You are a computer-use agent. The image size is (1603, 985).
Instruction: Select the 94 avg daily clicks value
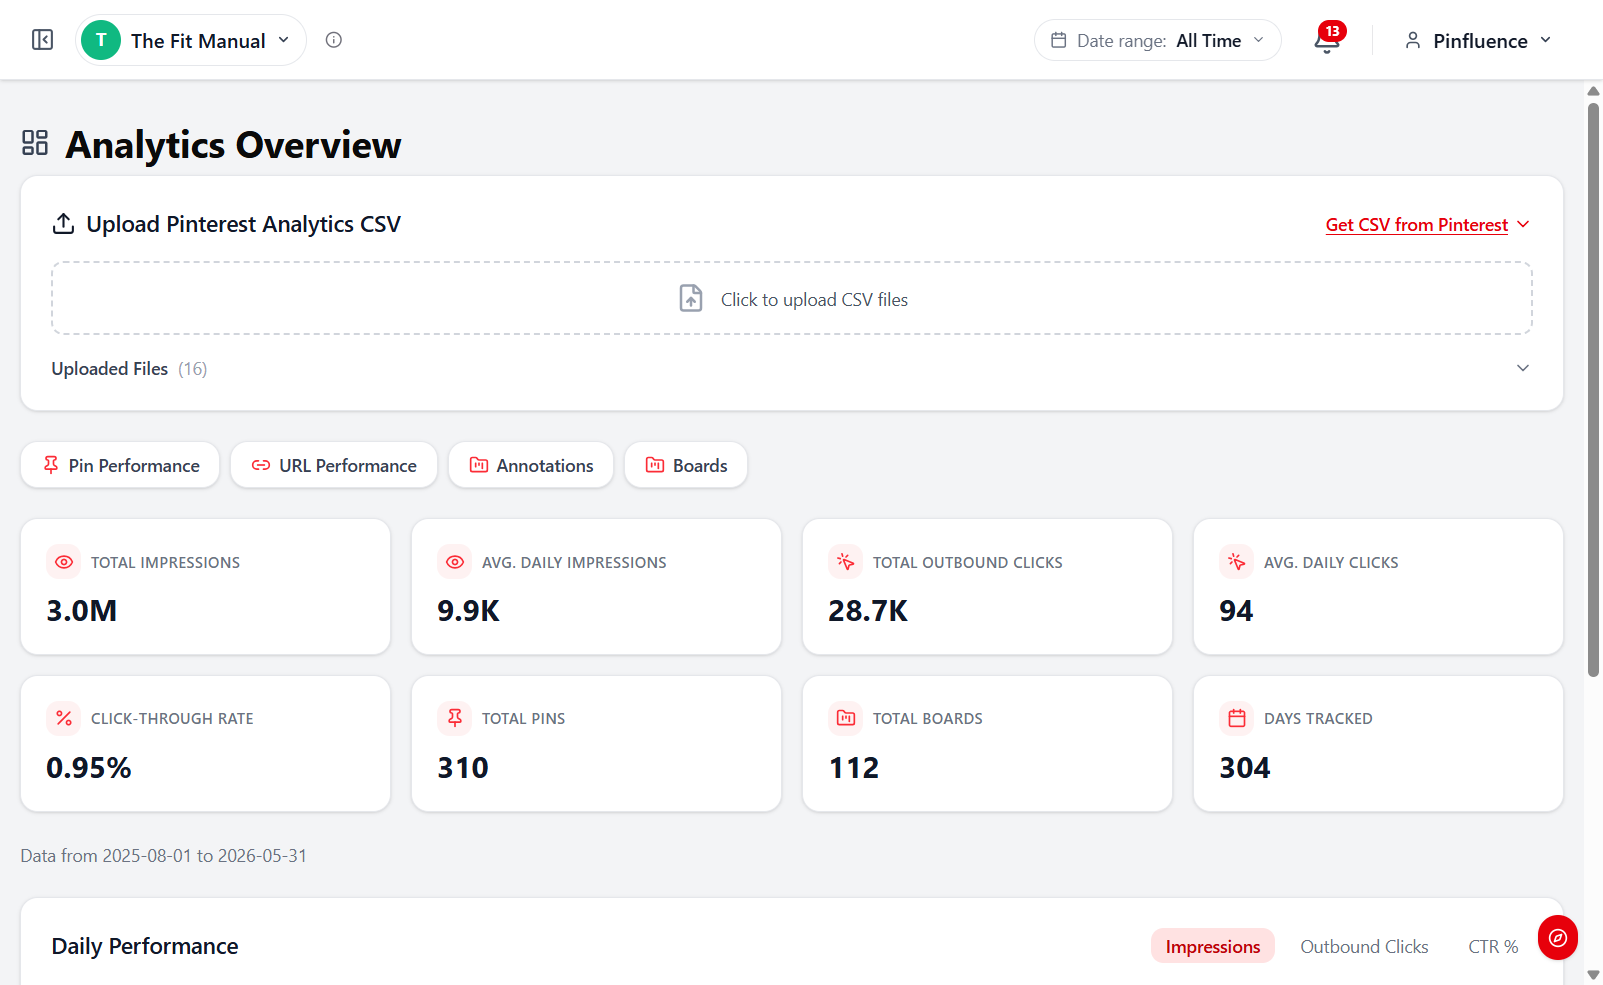pos(1236,611)
